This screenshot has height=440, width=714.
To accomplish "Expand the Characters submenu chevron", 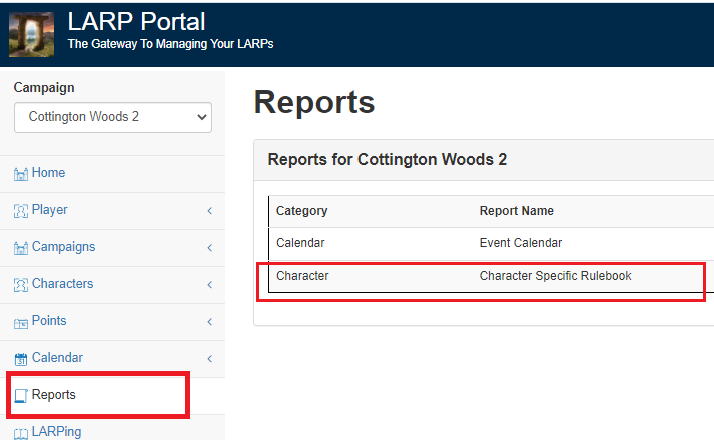I will (x=209, y=285).
